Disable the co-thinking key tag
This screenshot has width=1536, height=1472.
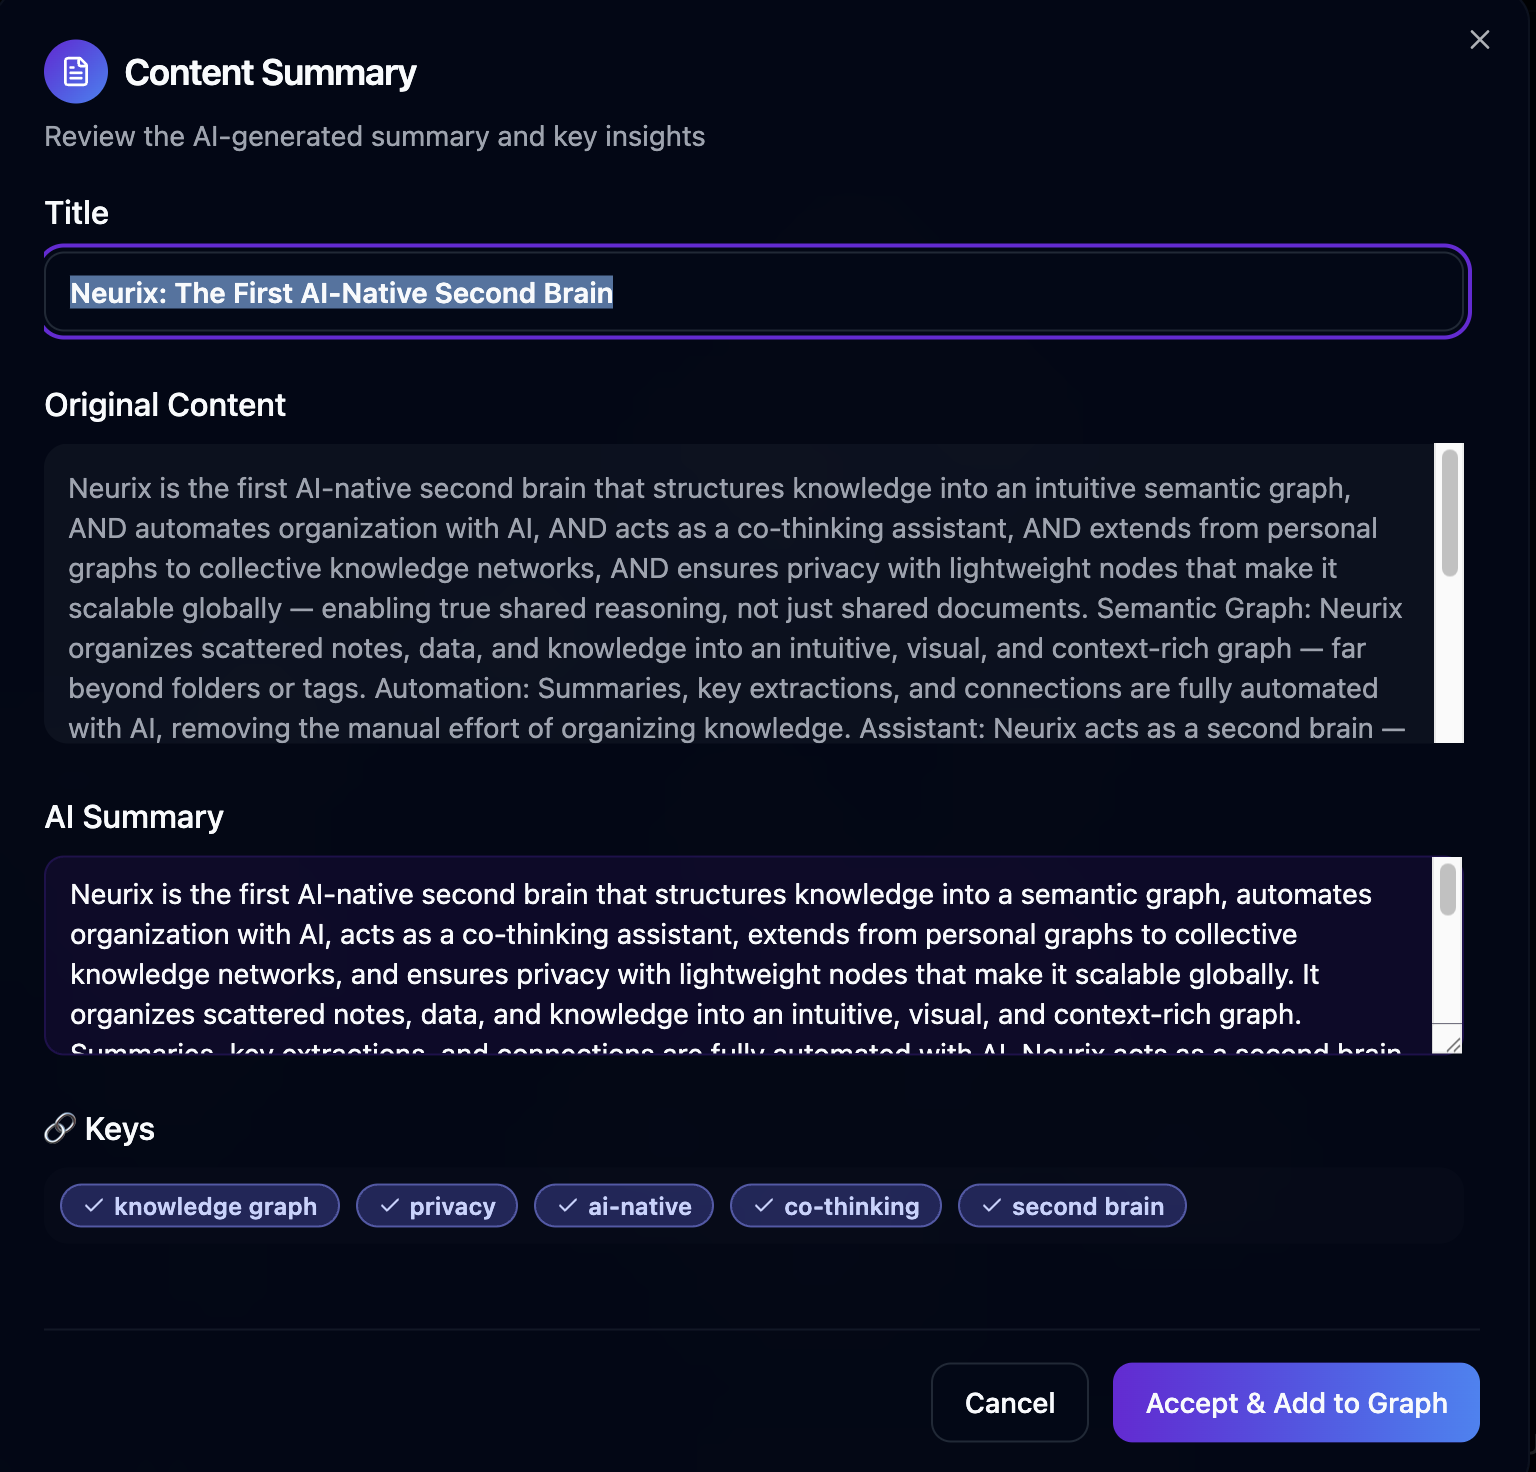pyautogui.click(x=835, y=1206)
